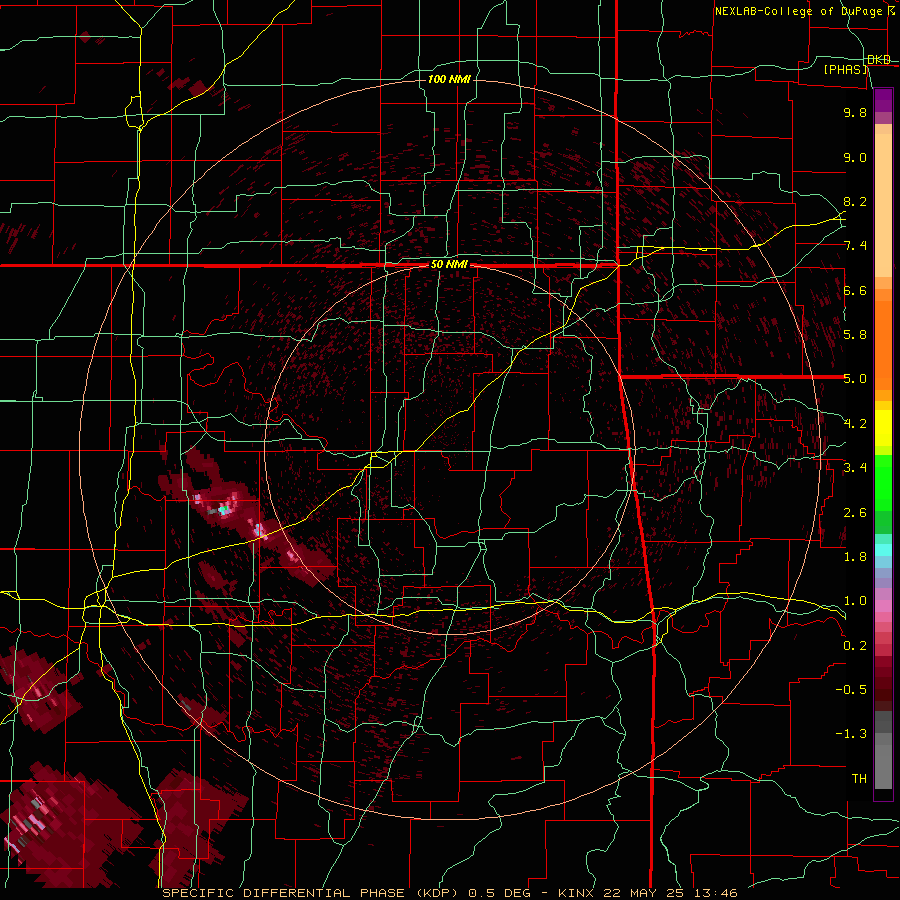Click the -1.3 legend scale value
The width and height of the screenshot is (900, 900).
coord(851,734)
